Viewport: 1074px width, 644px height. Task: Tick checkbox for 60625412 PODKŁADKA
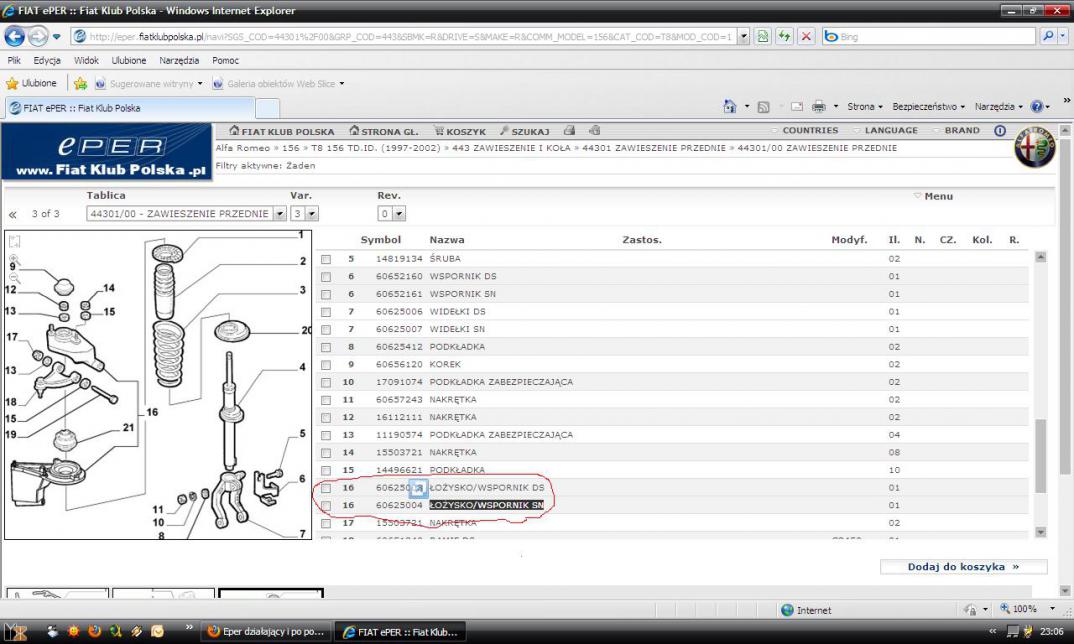[326, 347]
